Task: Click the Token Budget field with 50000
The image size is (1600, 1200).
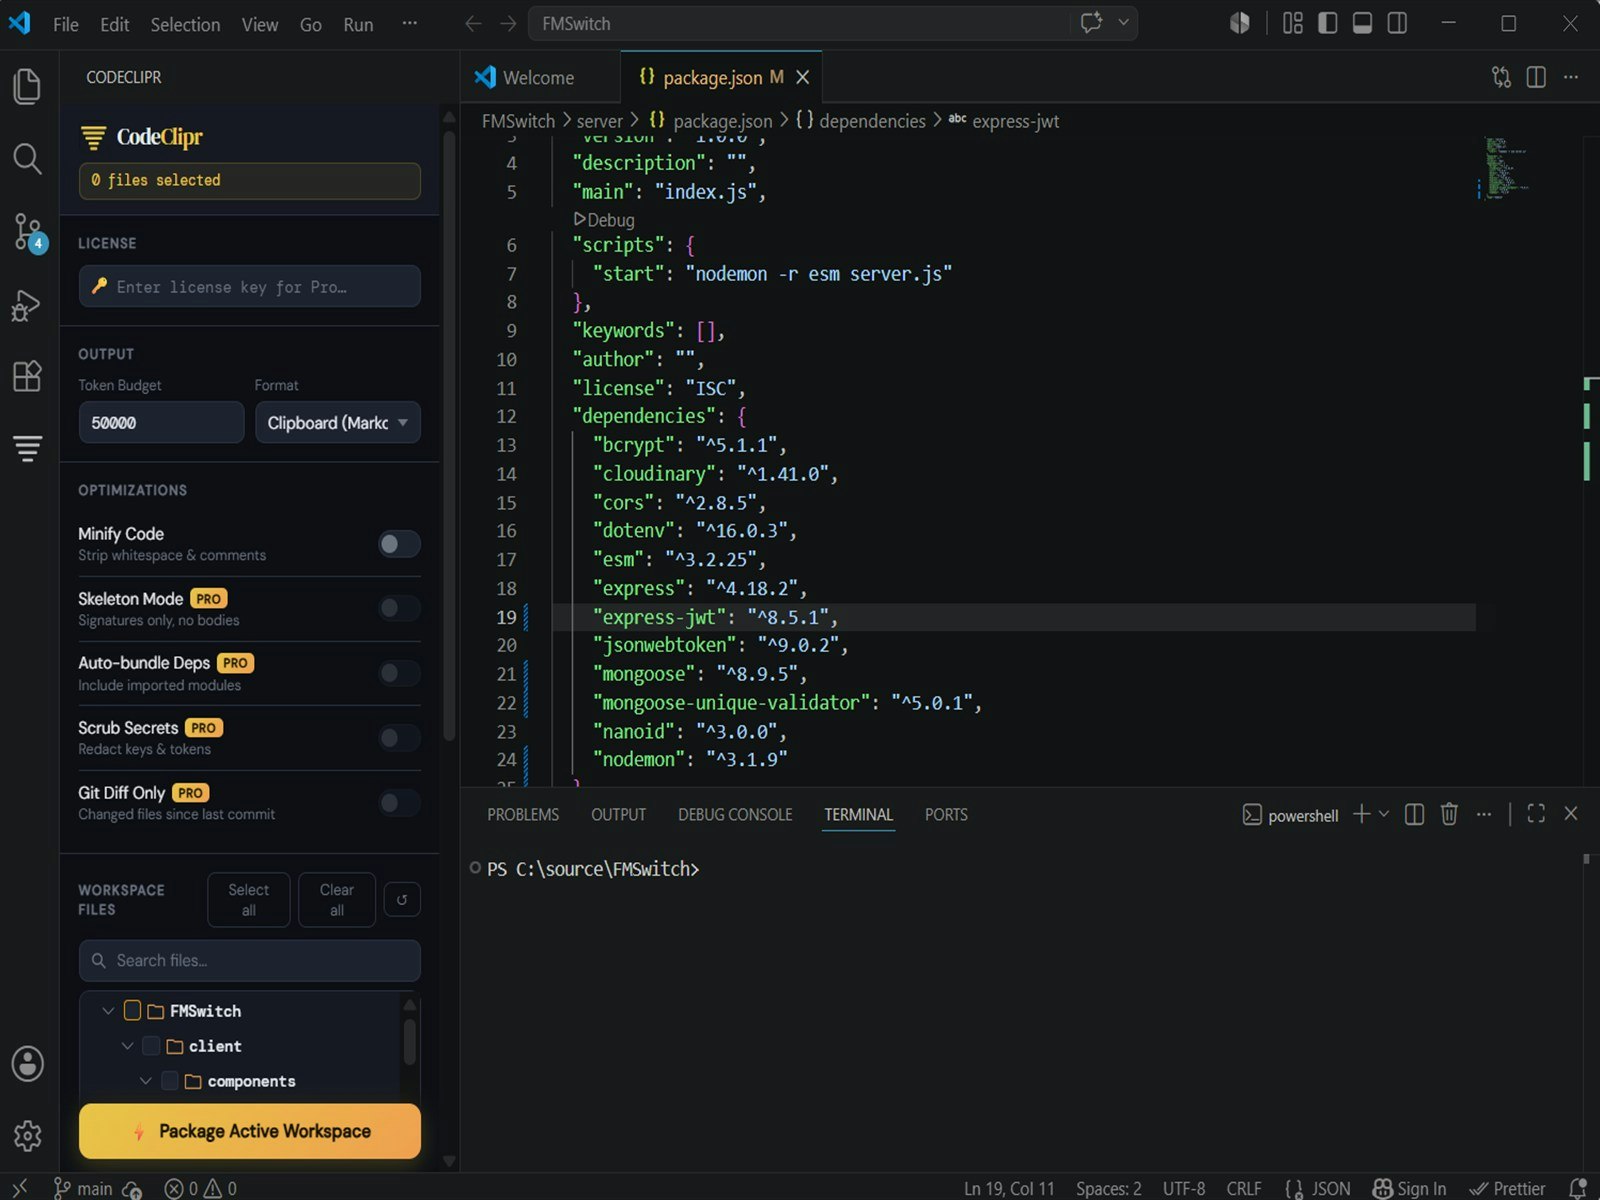Action: 161,422
